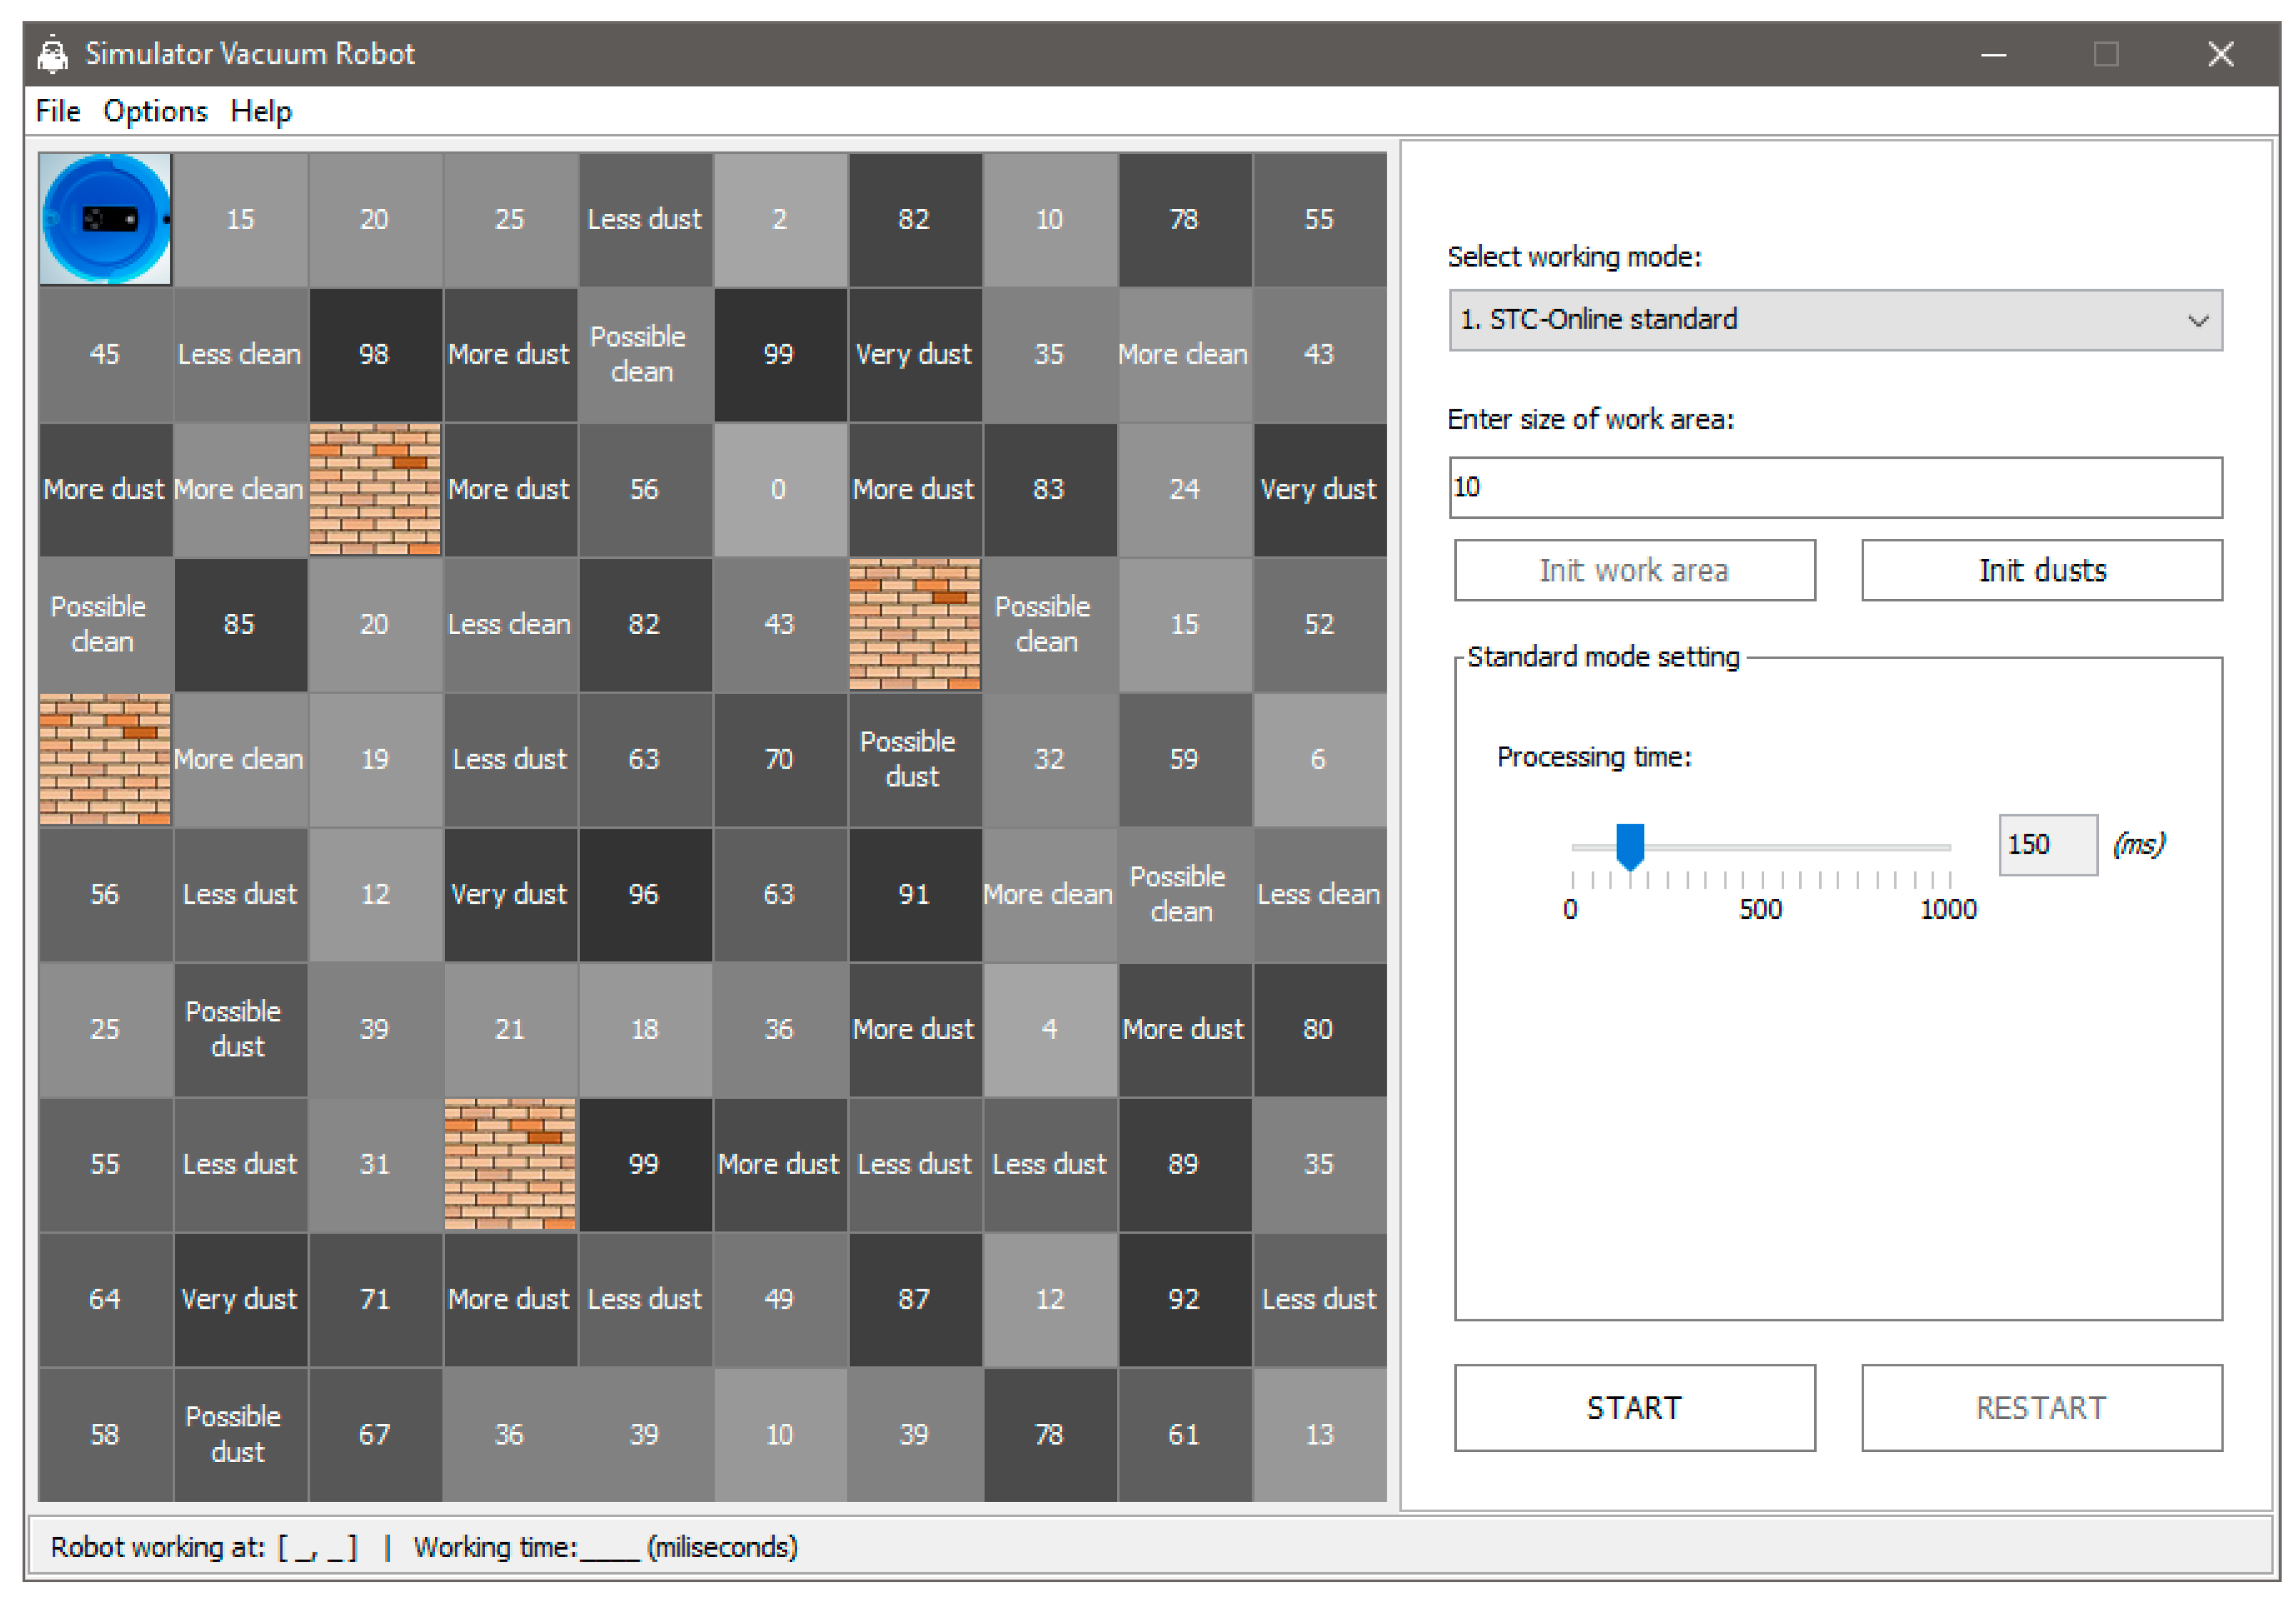Open the working mode dropdown
The image size is (2296, 1601).
click(x=1834, y=320)
